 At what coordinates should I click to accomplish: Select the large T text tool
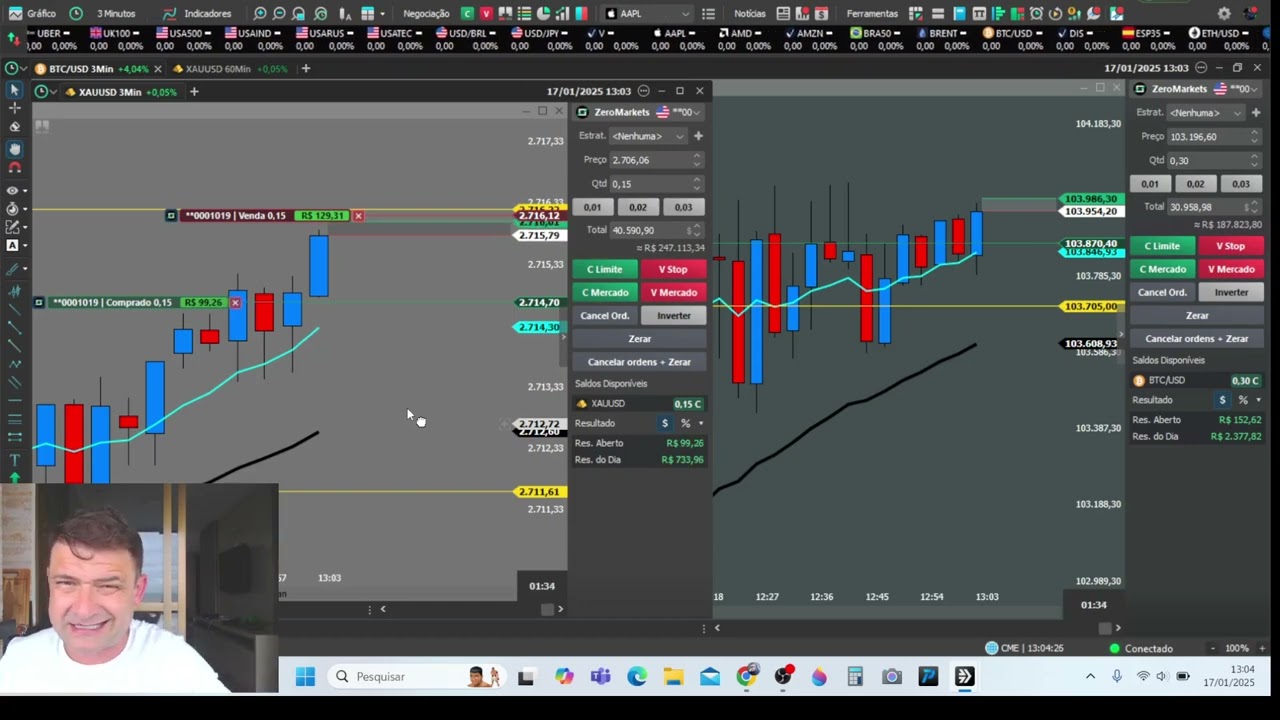[14, 459]
